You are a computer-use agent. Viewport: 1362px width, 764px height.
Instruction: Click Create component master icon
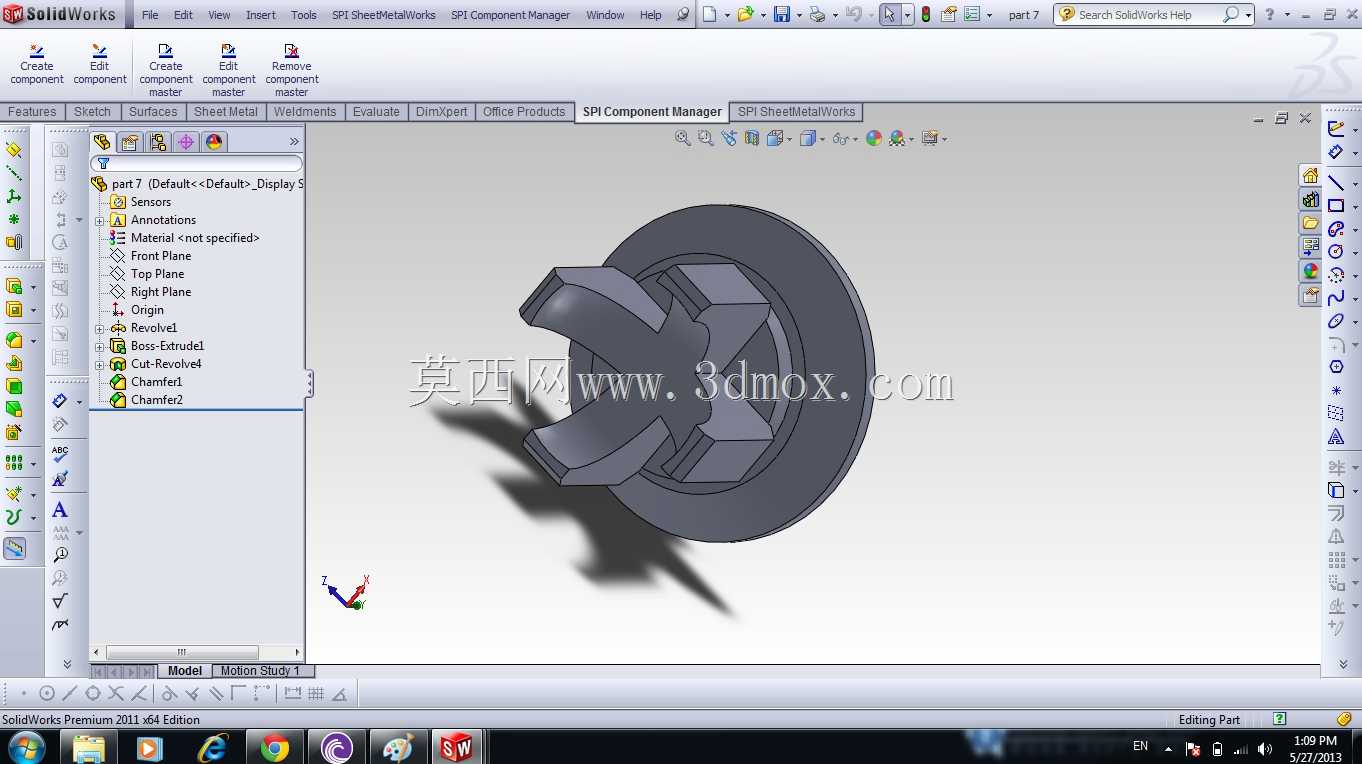point(166,50)
